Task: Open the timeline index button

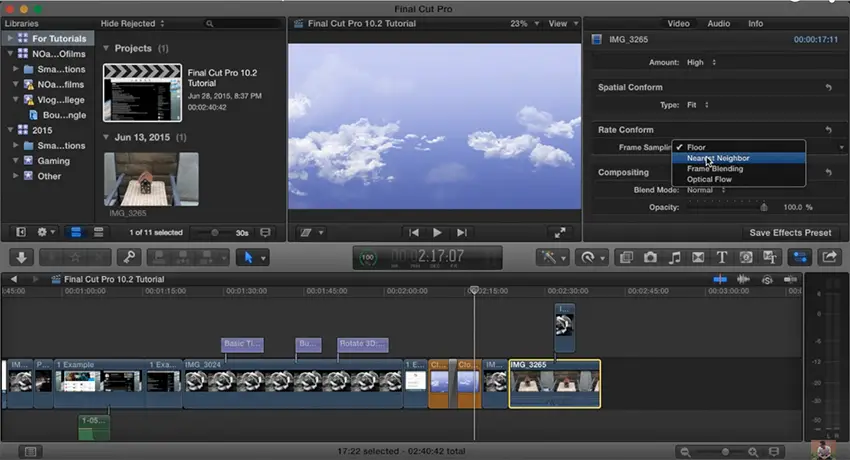Action: coord(30,451)
